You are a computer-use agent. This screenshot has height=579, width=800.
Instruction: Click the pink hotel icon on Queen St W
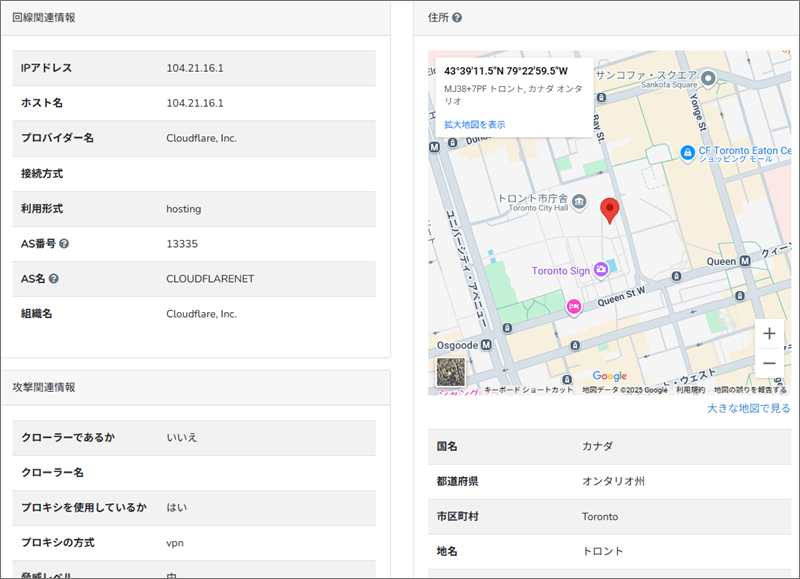(574, 307)
